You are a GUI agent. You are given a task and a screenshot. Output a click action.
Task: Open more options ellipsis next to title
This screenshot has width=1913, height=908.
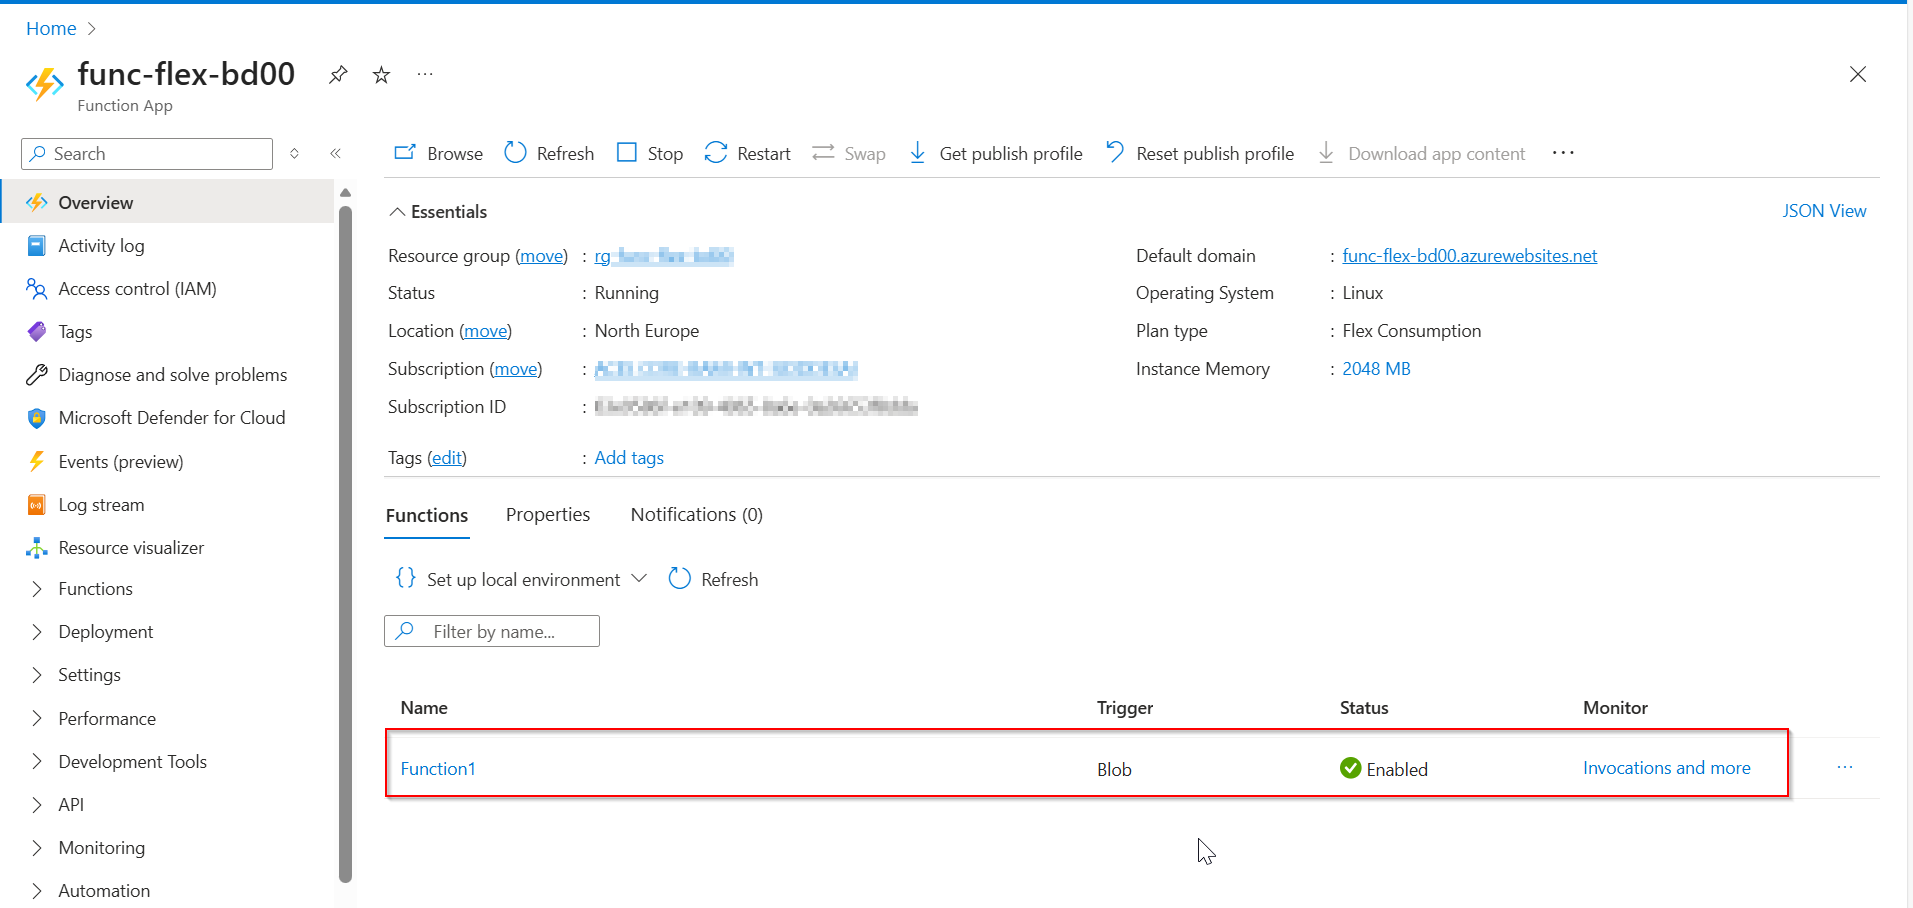coord(425,74)
